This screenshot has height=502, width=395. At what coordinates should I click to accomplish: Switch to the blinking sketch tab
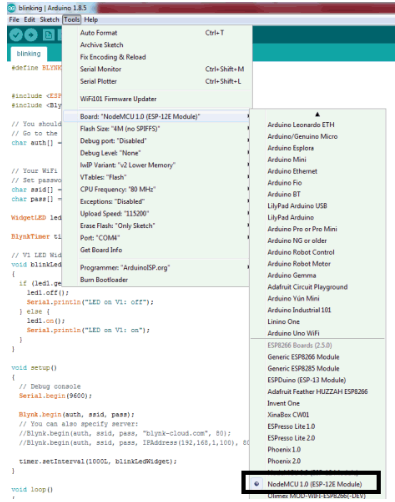[x=29, y=54]
